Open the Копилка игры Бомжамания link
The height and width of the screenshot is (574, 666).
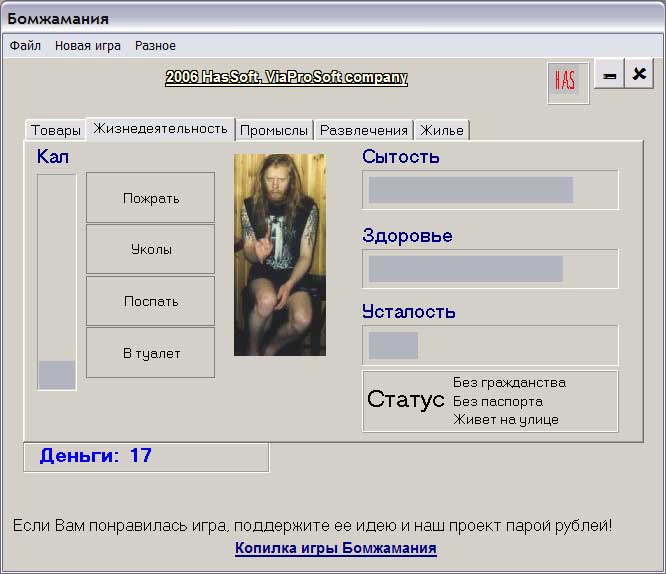[x=336, y=548]
